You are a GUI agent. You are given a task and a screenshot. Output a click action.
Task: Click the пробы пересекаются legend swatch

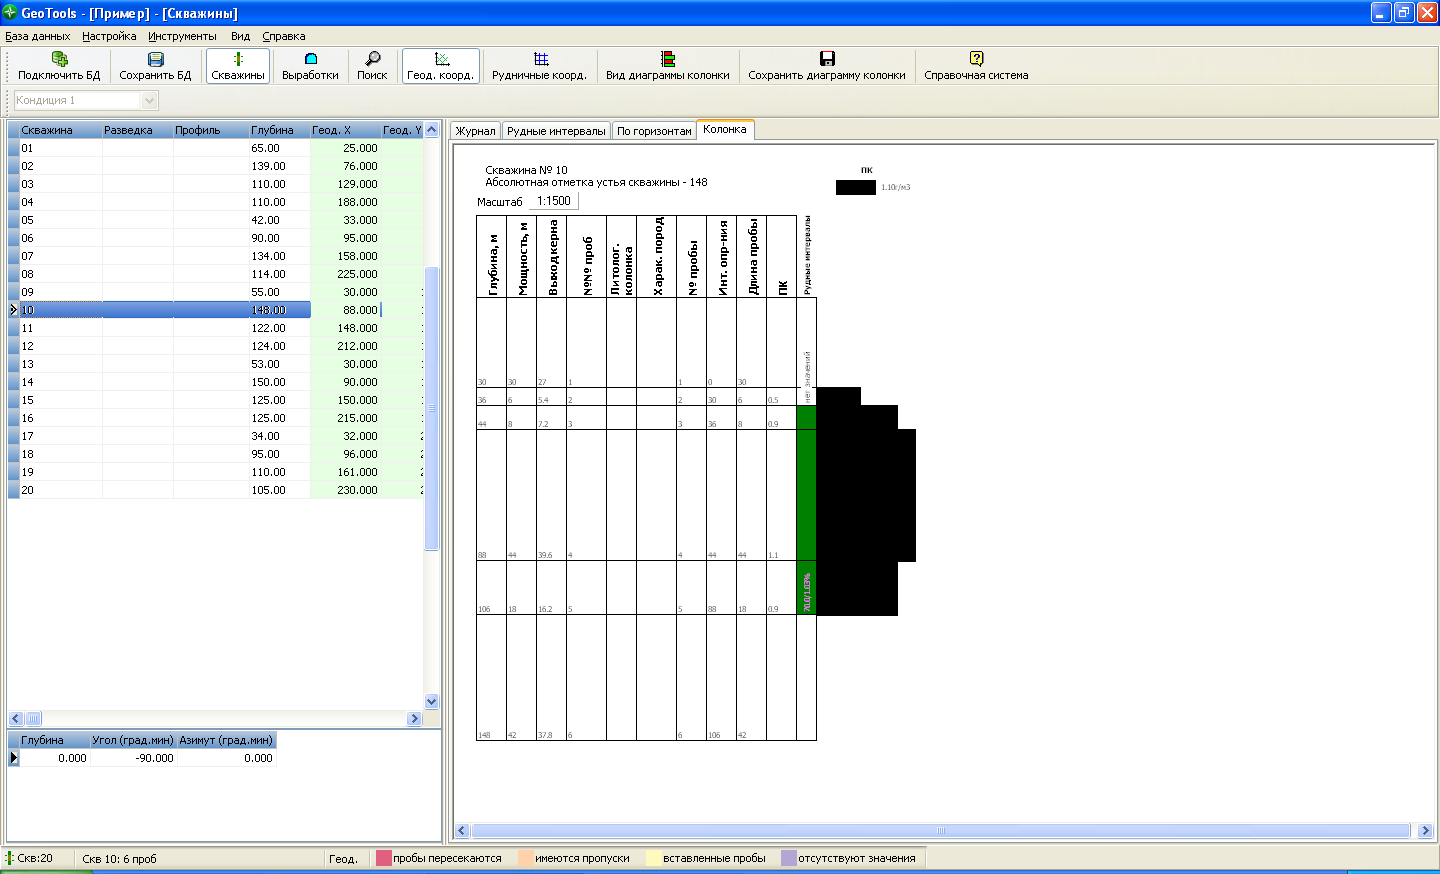383,858
